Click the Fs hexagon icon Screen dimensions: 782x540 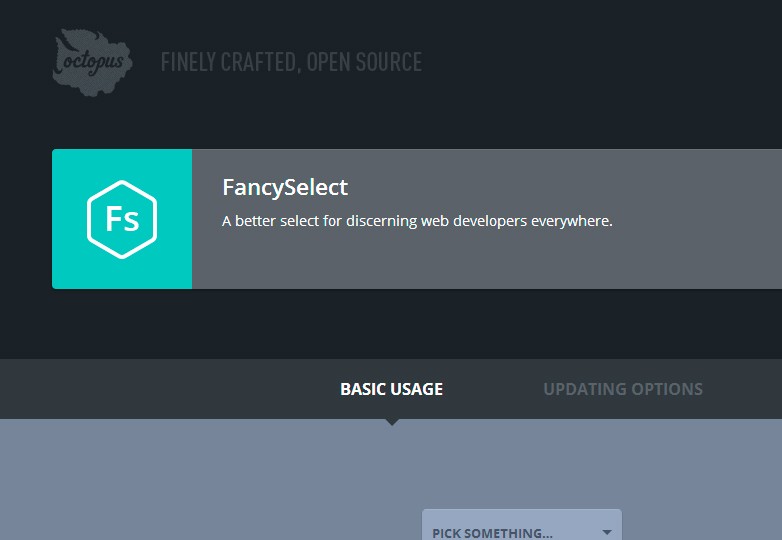tap(121, 219)
